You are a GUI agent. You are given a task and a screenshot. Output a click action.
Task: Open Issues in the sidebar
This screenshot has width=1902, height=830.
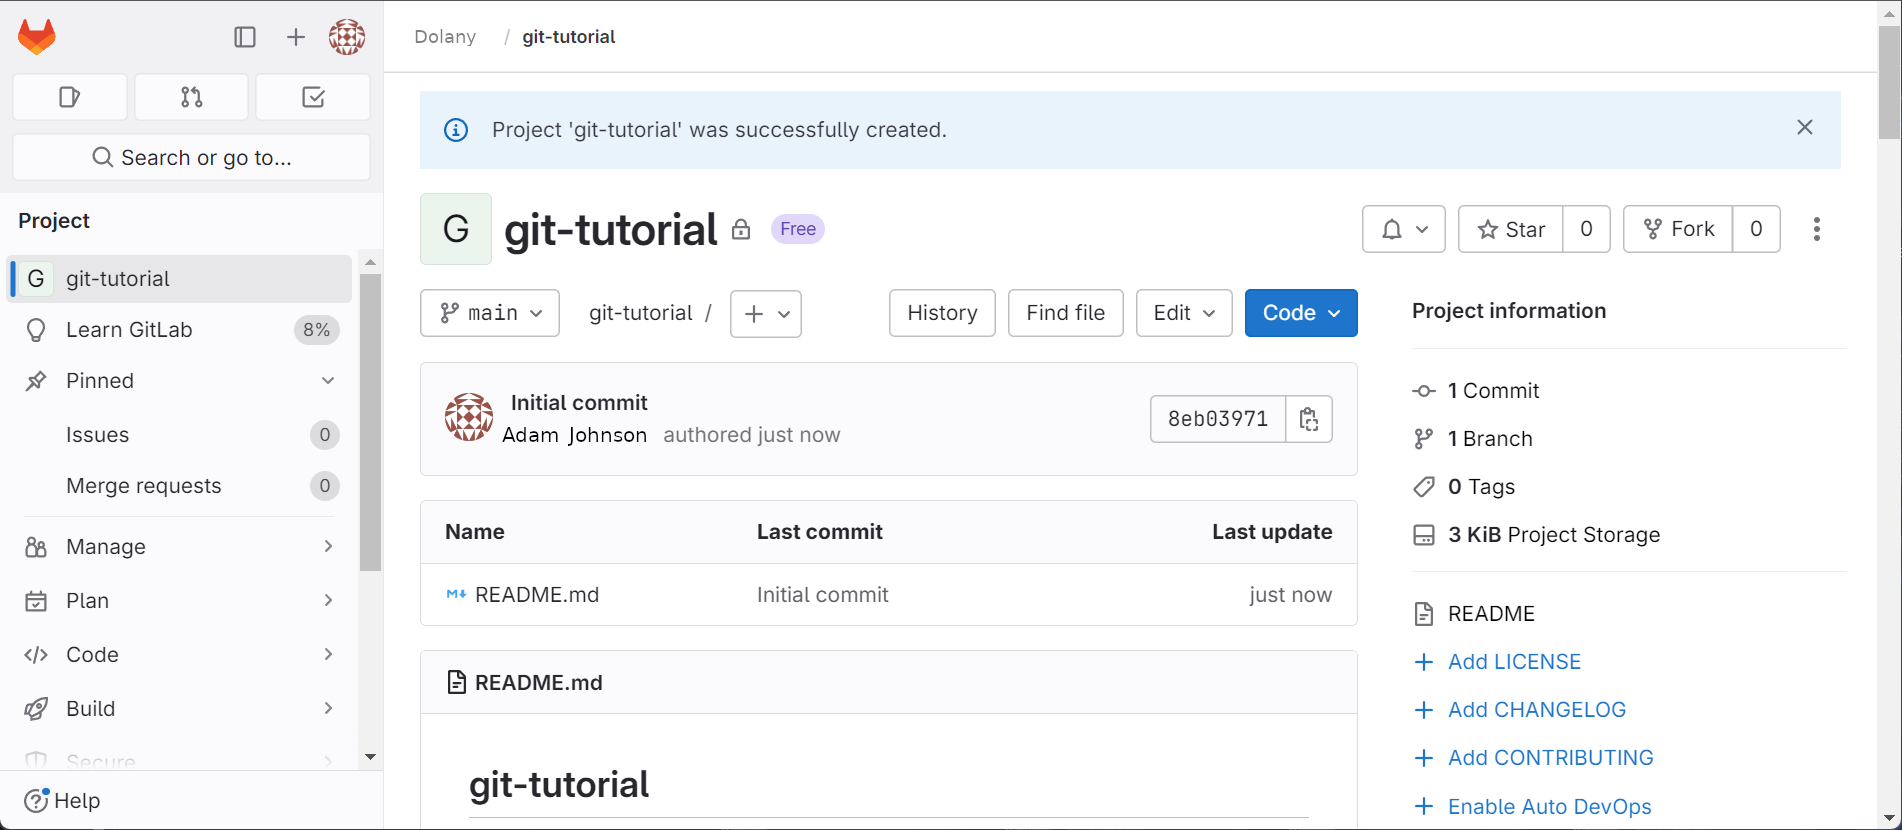pyautogui.click(x=181, y=435)
